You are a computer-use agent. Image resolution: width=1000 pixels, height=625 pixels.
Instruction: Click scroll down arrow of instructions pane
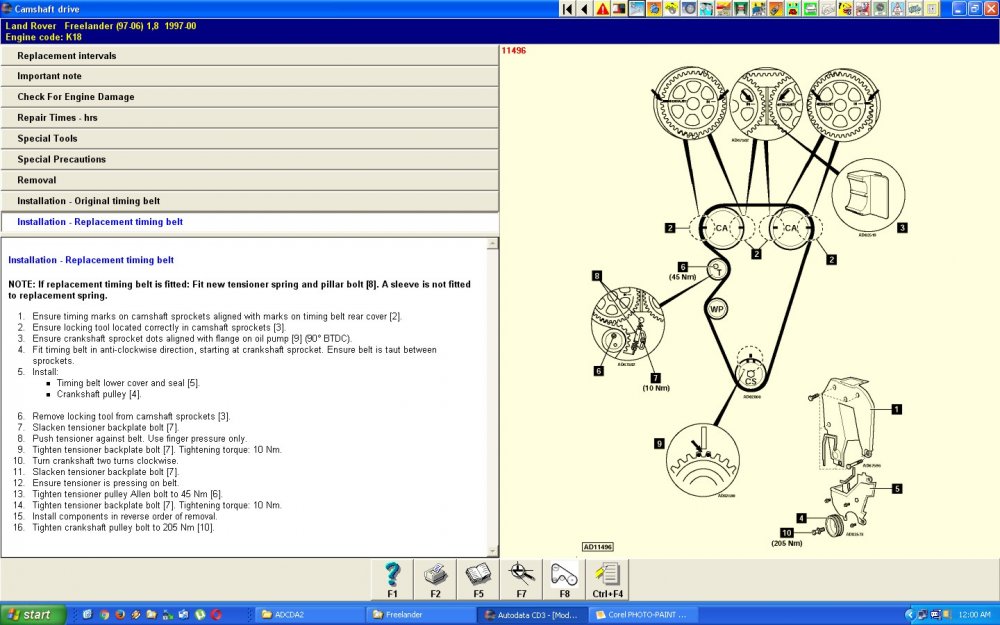(x=492, y=551)
